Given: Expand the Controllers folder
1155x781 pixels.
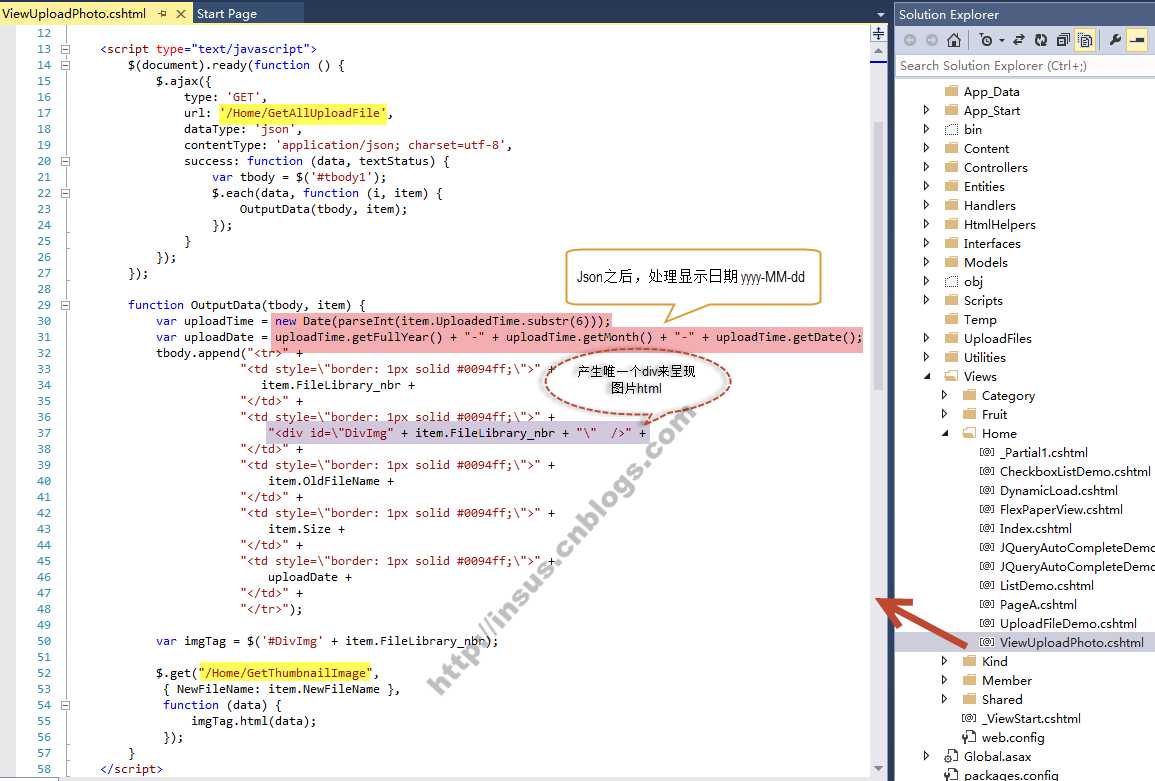Looking at the screenshot, I should (x=927, y=167).
